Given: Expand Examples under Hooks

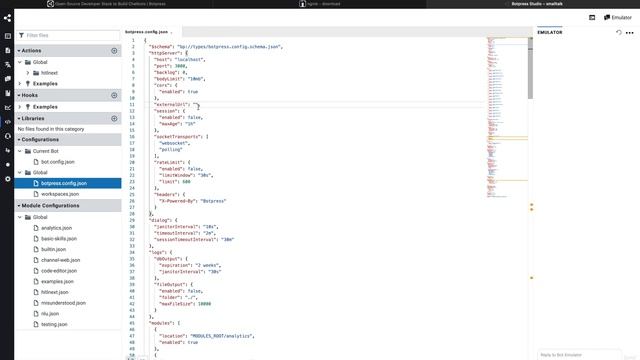Looking at the screenshot, I should [x=20, y=107].
